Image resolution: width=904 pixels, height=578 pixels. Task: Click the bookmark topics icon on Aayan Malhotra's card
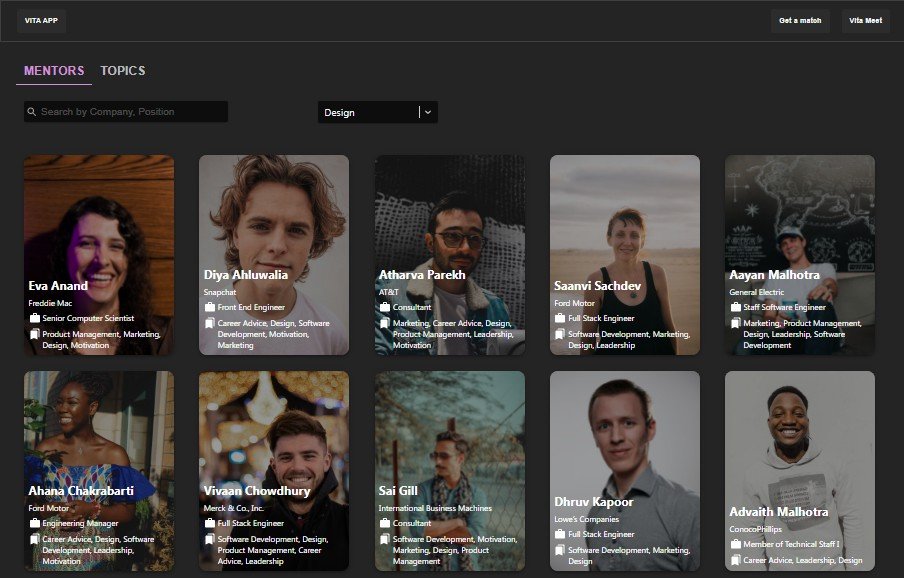tap(733, 324)
